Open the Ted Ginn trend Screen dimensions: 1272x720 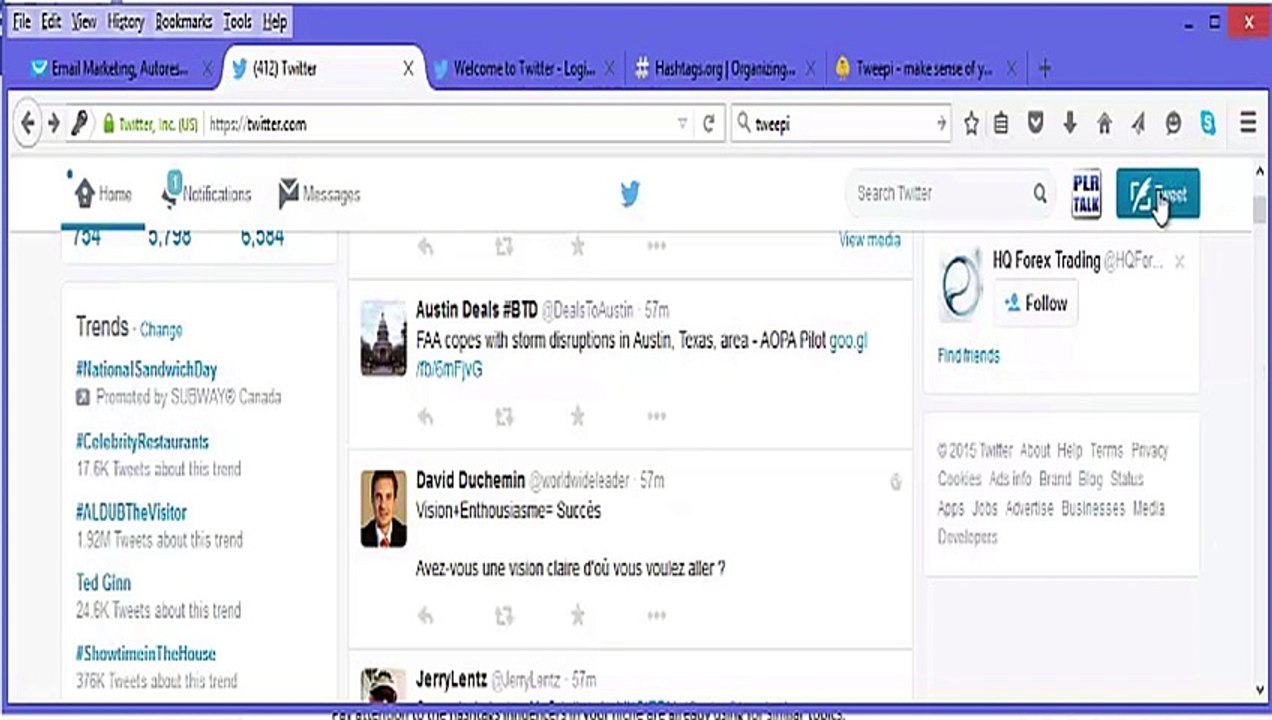click(103, 583)
